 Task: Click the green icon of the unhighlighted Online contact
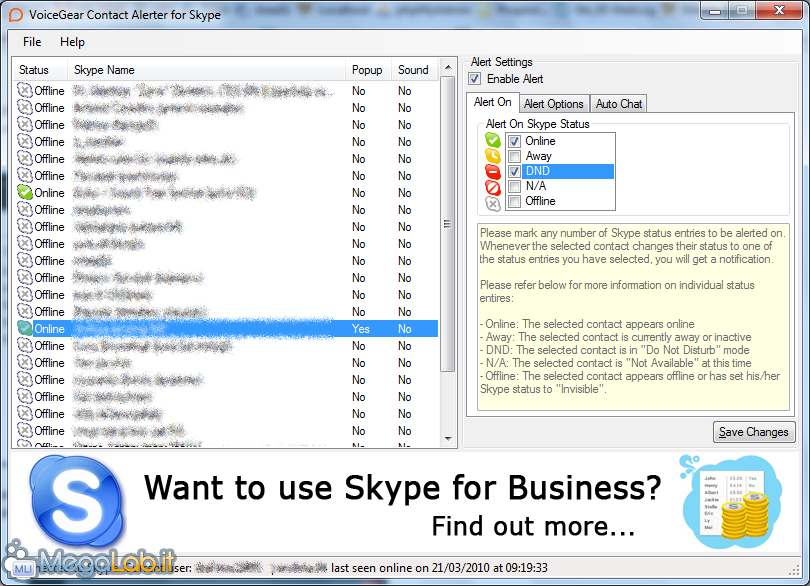pyautogui.click(x=25, y=192)
